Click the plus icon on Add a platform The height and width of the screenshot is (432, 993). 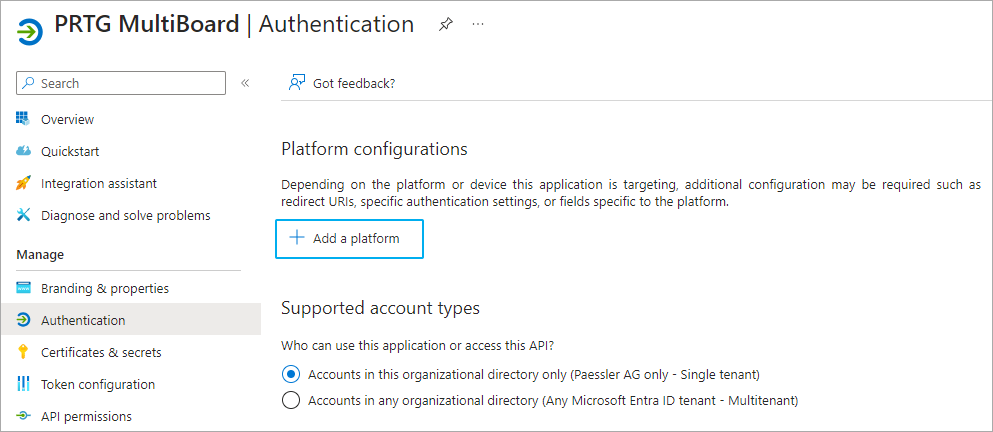pos(296,238)
